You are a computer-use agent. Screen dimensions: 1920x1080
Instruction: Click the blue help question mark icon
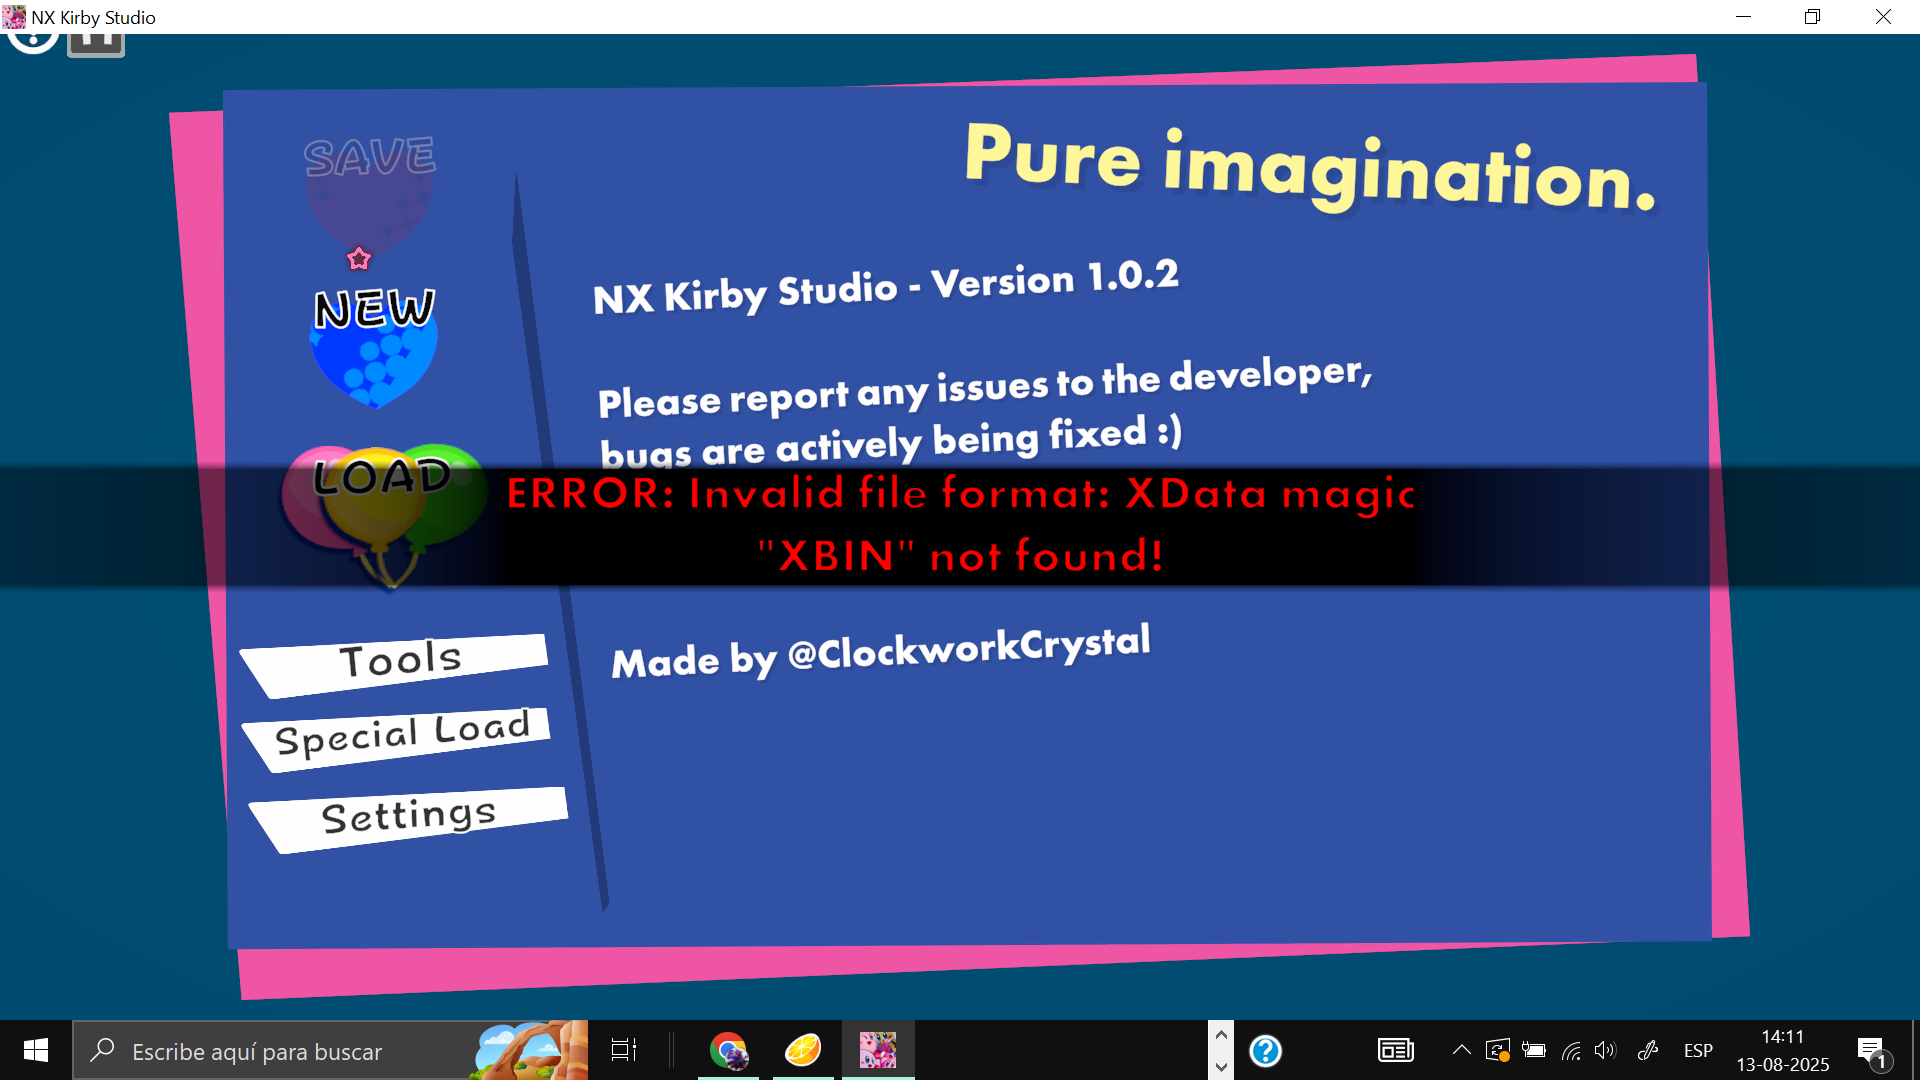tap(1265, 1050)
